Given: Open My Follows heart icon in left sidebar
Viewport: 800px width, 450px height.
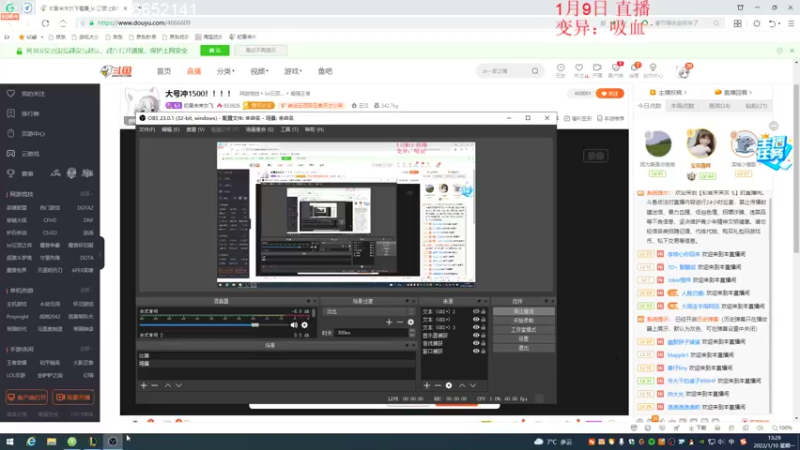Looking at the screenshot, I should tap(11, 93).
